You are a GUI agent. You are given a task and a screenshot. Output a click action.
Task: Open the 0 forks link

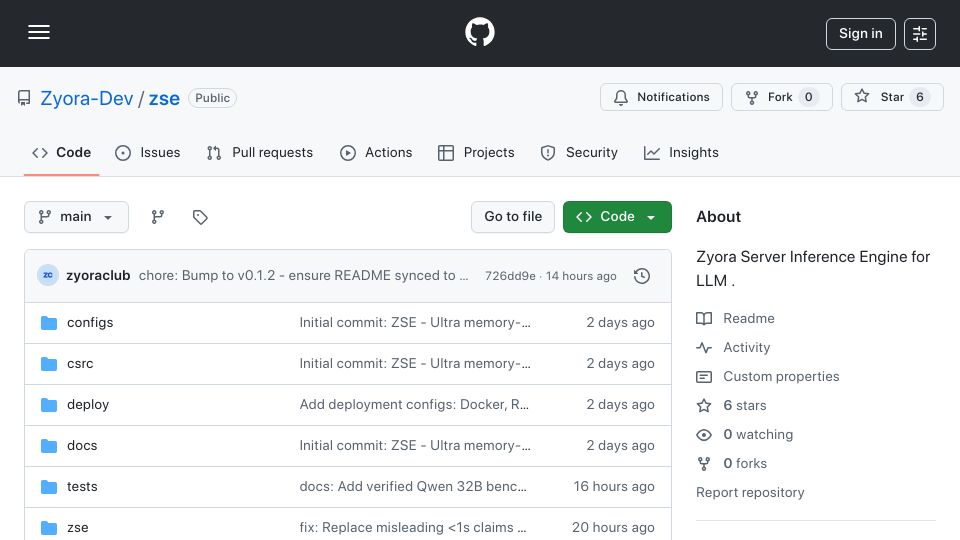pos(732,463)
